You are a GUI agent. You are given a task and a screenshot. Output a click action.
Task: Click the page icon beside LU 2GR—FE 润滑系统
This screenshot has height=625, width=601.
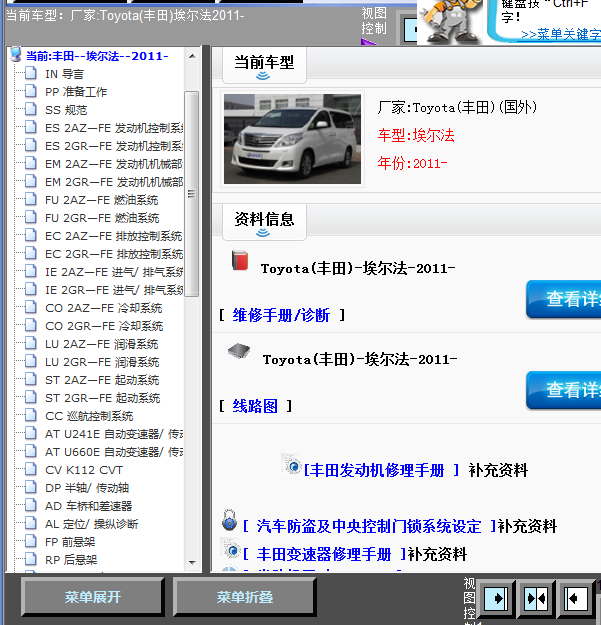pos(31,362)
